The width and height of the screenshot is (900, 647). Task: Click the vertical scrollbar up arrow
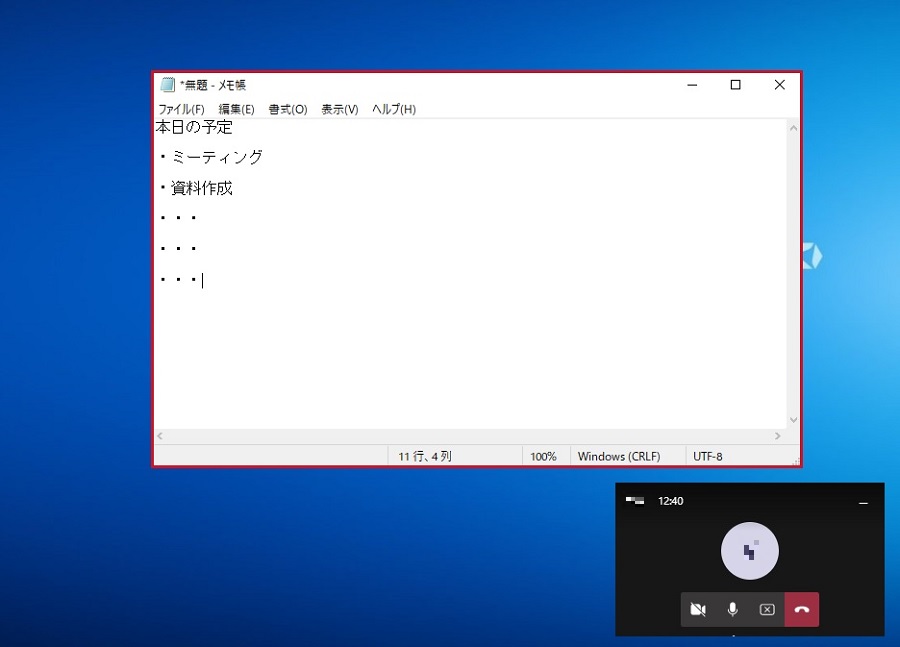pos(793,128)
